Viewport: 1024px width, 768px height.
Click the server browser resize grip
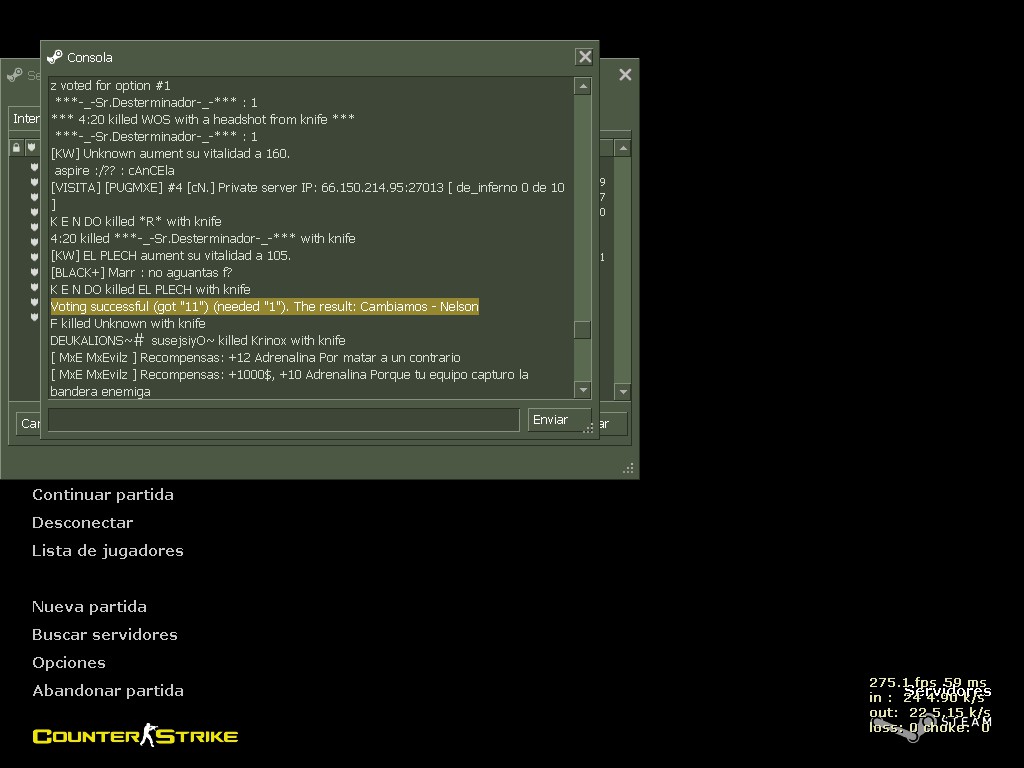pos(628,468)
